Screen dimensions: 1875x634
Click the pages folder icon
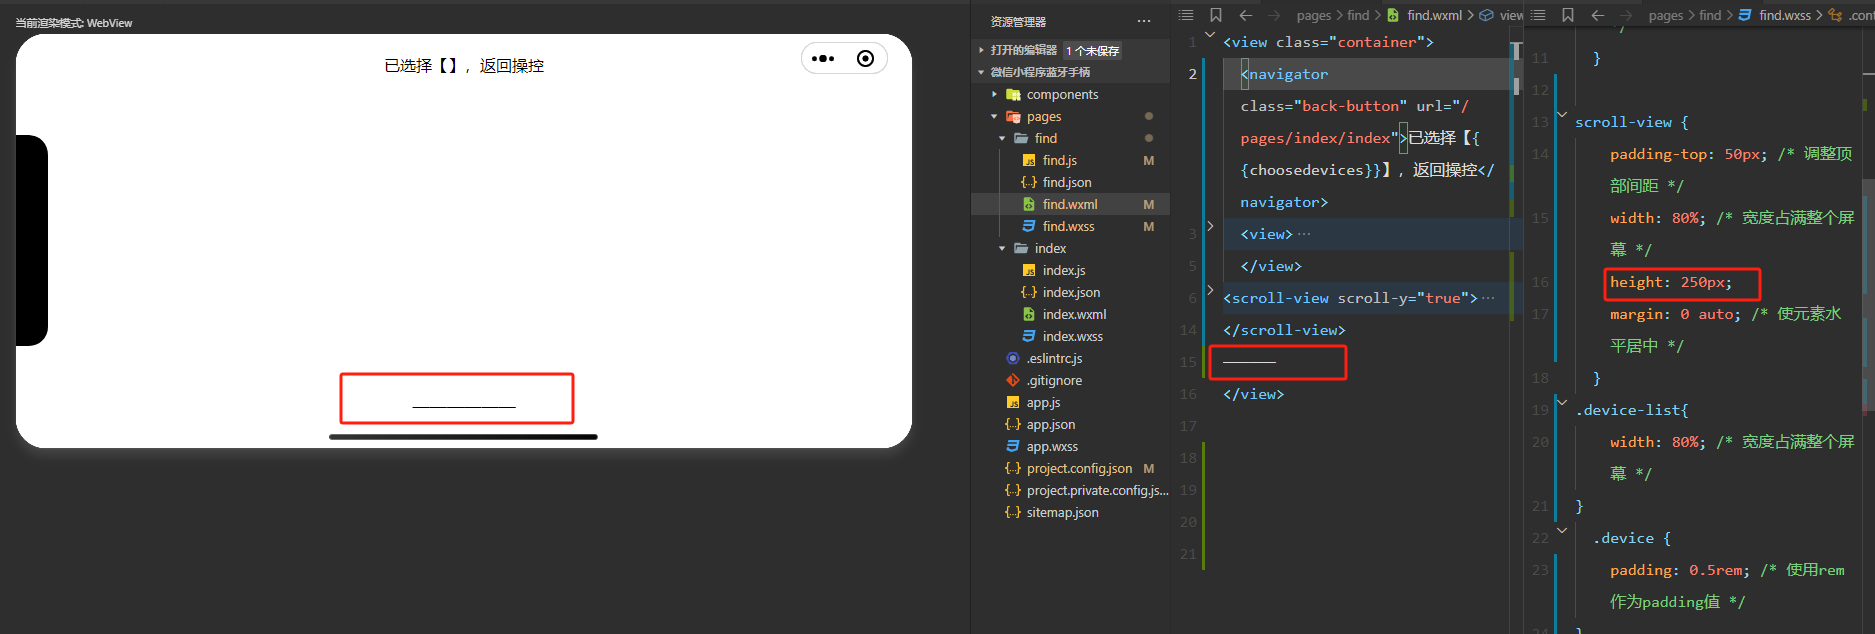tap(1013, 117)
